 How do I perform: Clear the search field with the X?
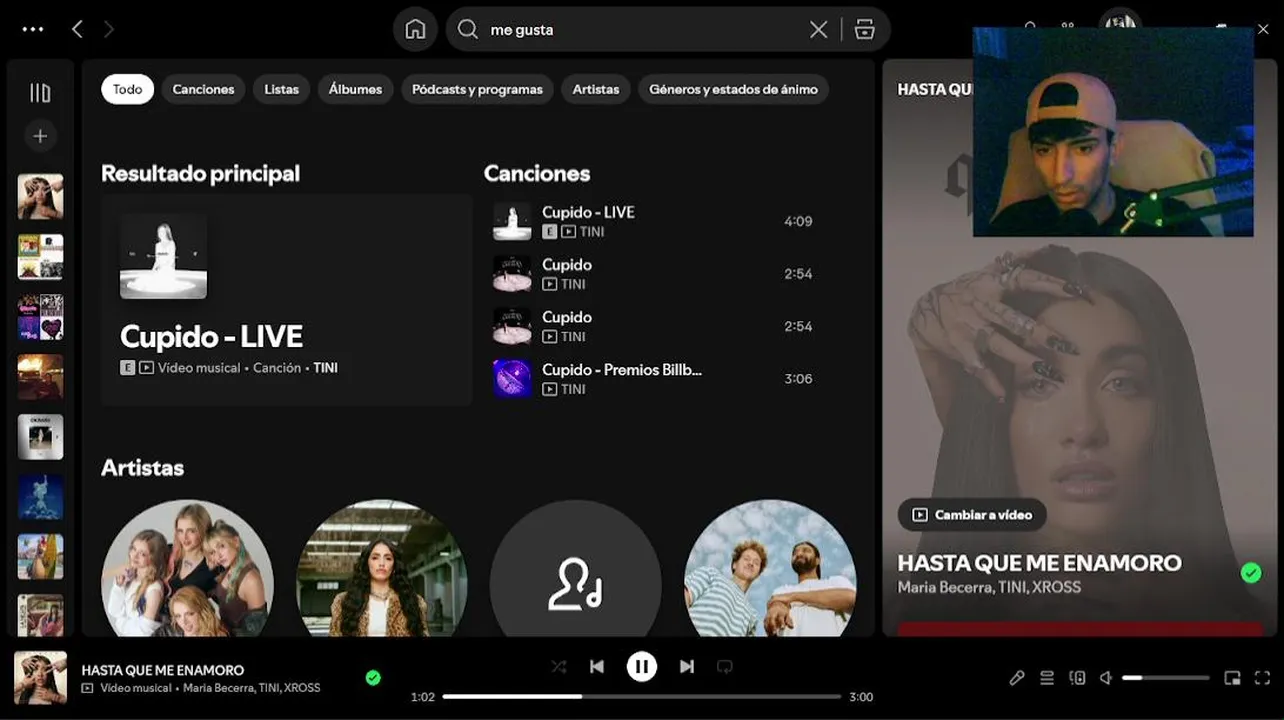pos(818,30)
